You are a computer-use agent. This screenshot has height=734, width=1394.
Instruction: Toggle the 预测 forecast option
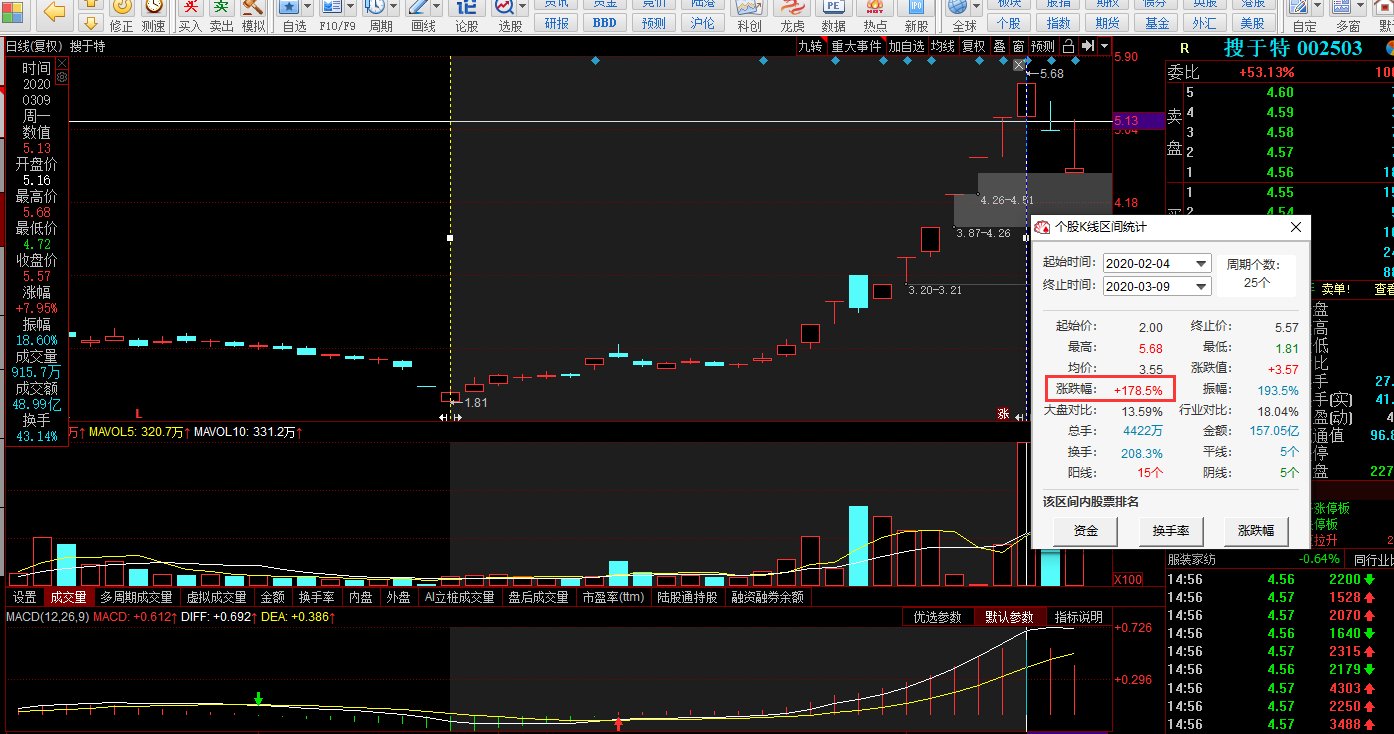click(1043, 46)
